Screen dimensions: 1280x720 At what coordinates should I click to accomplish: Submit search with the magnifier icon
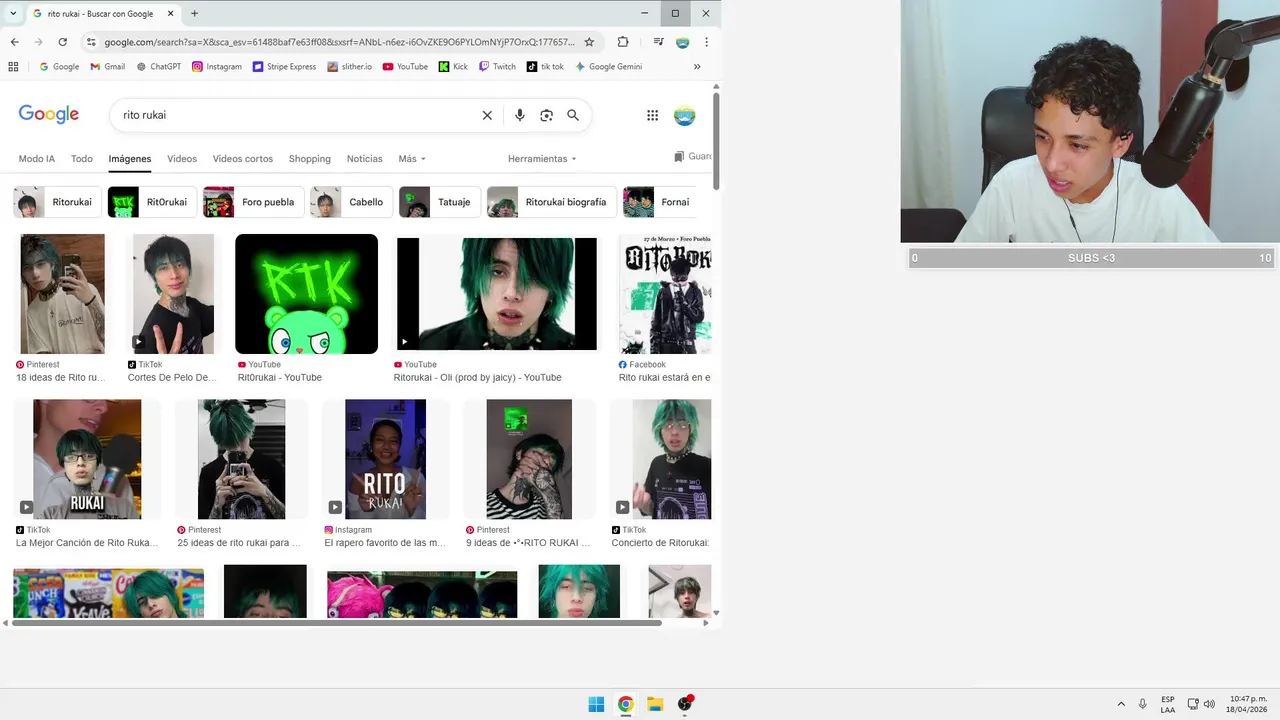(x=573, y=115)
